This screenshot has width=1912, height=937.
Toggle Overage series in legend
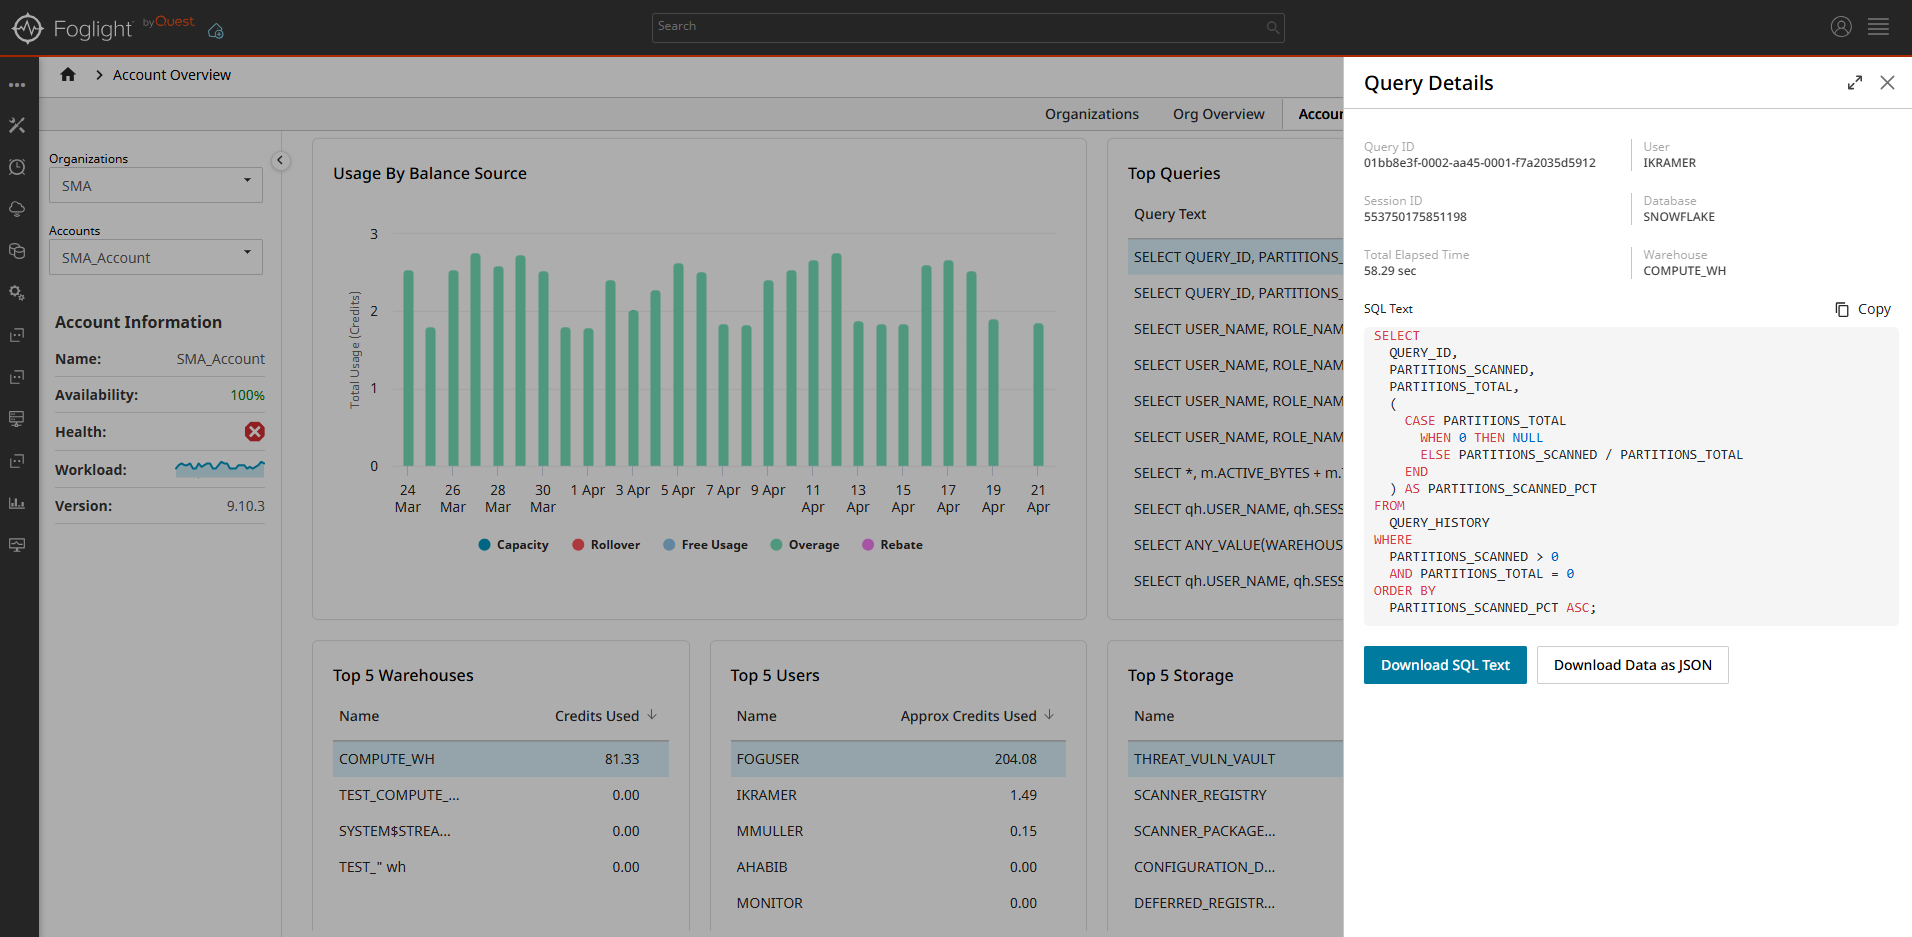[x=805, y=545]
